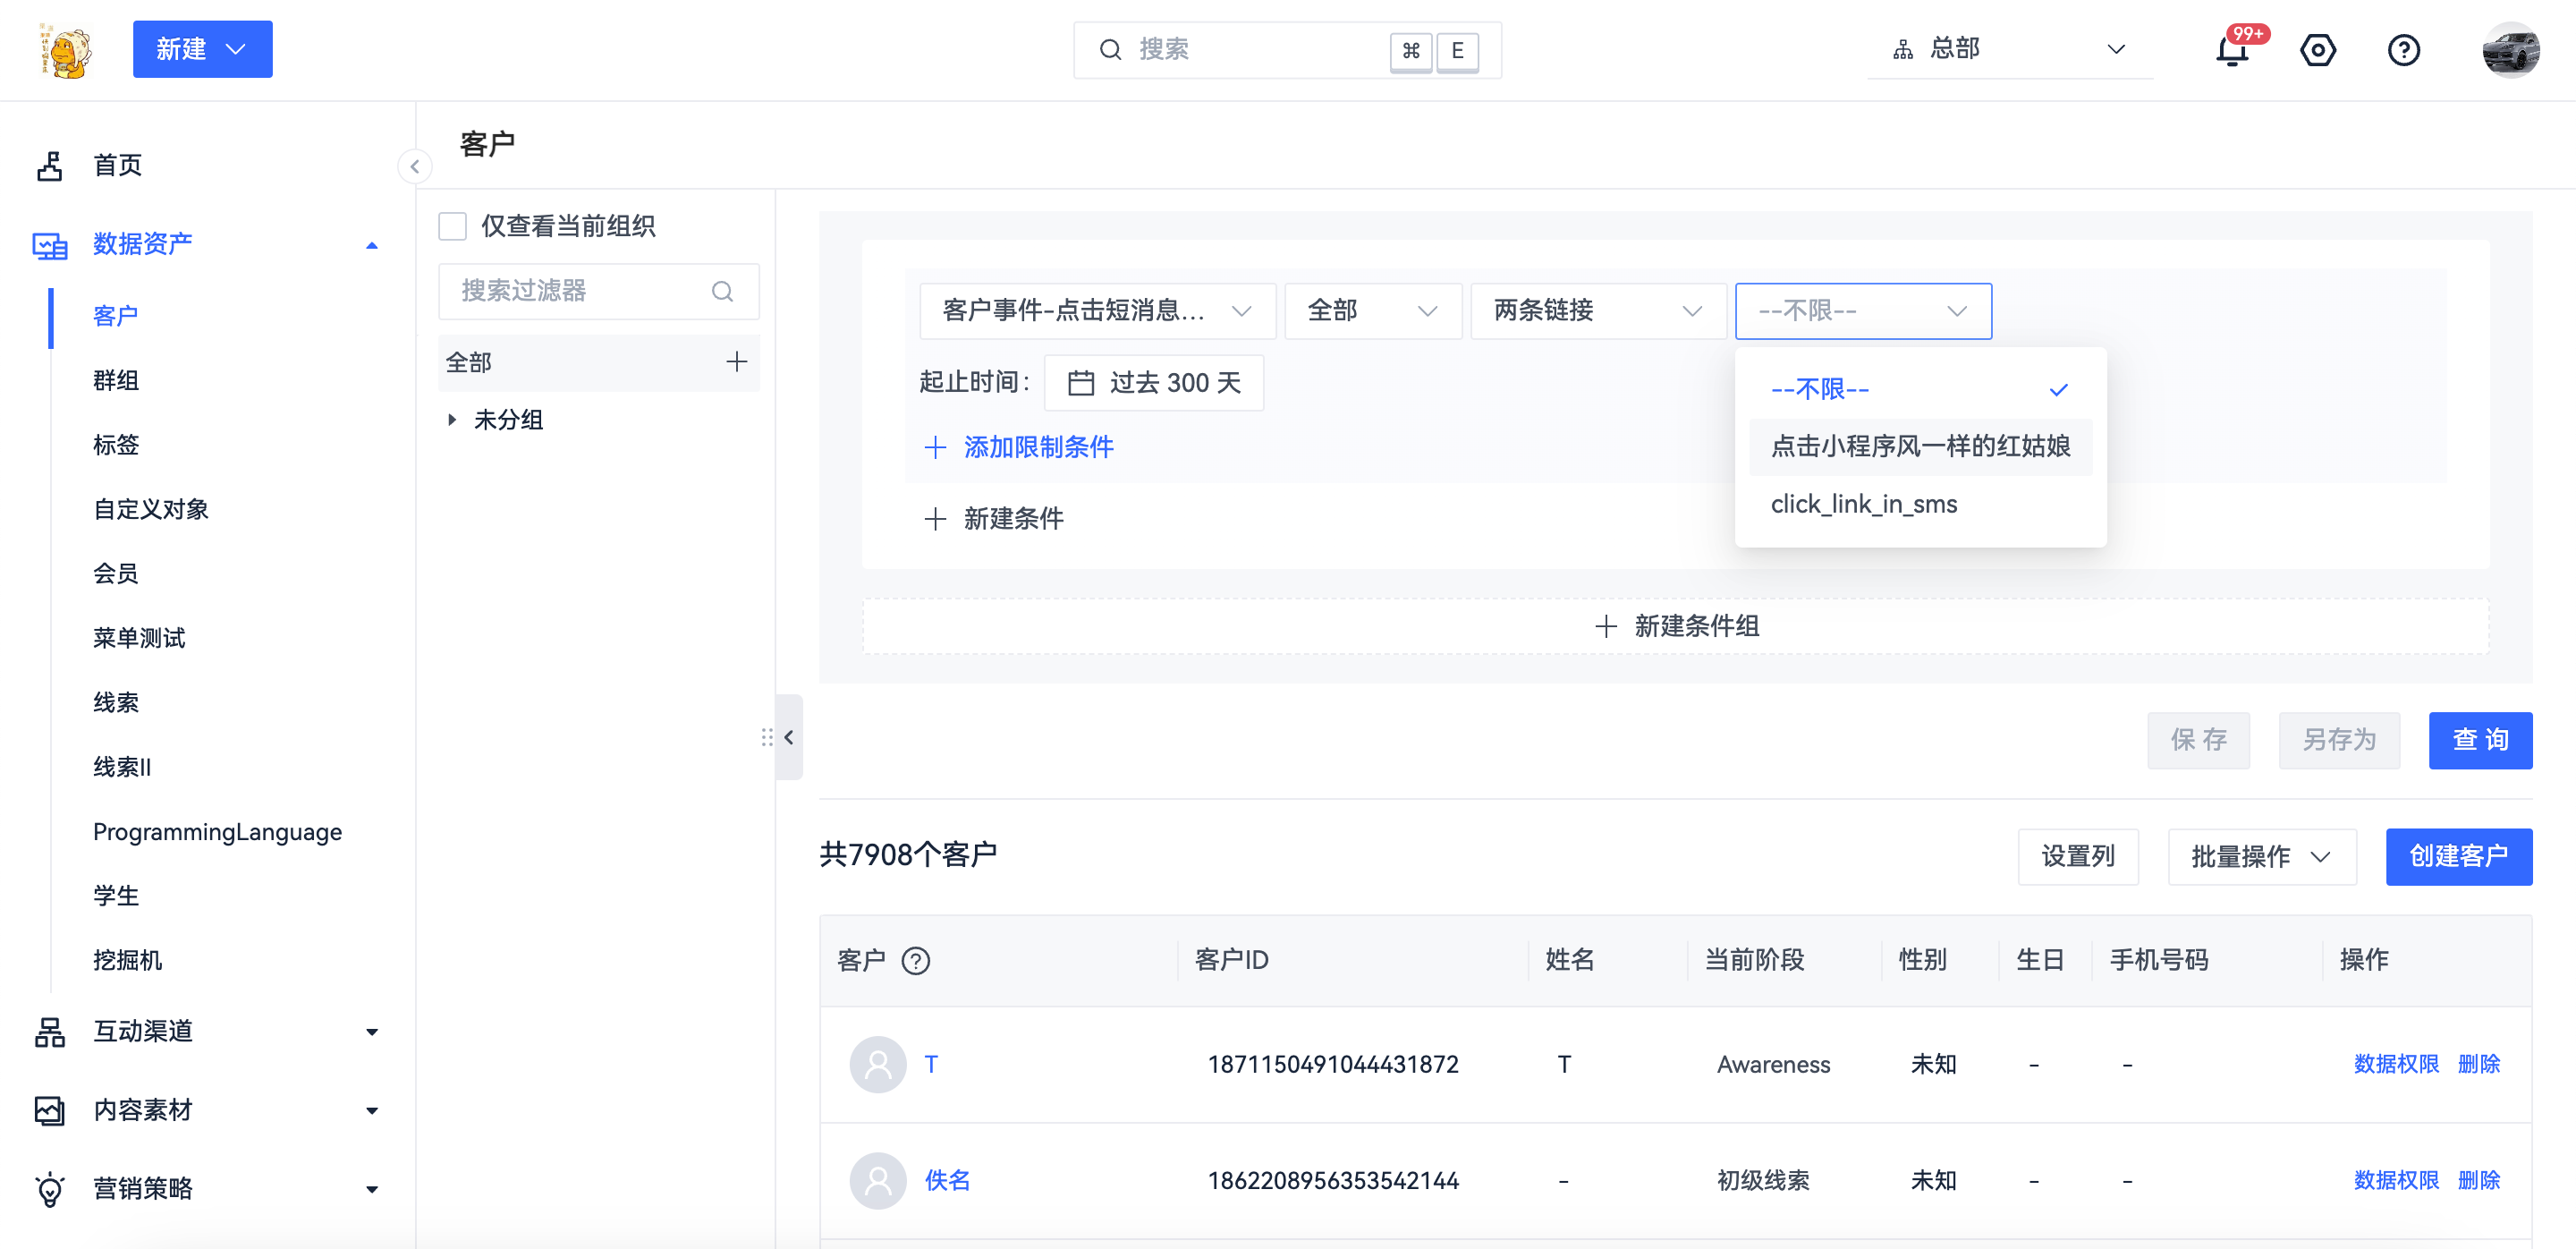Open customer name link 佚名

click(x=947, y=1181)
